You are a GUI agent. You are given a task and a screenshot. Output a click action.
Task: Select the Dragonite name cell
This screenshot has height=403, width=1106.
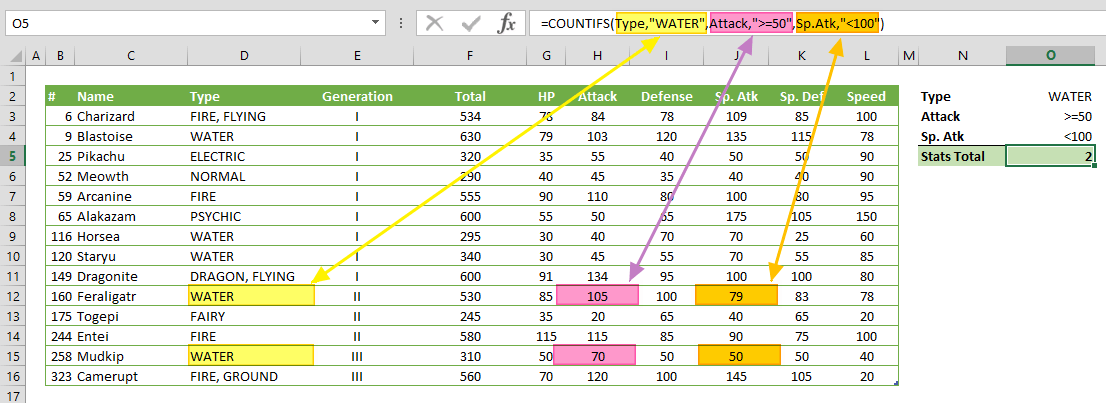(130, 277)
